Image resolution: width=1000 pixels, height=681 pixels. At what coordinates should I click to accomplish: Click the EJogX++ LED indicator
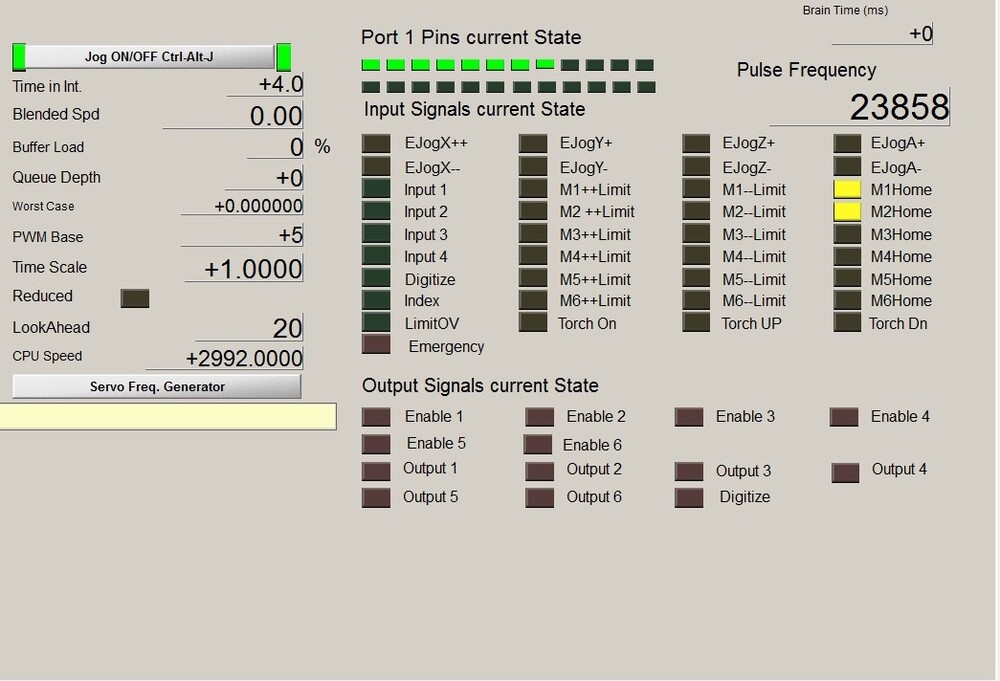[x=376, y=143]
